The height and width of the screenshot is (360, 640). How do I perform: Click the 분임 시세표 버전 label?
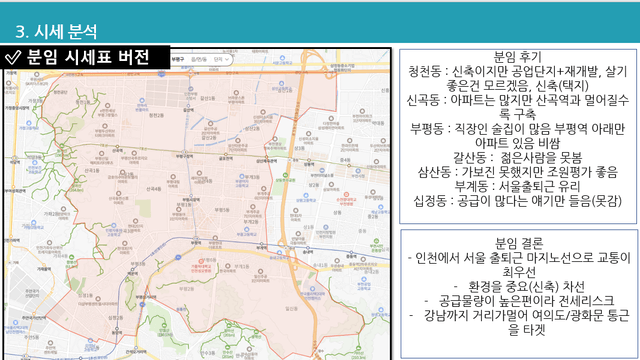pyautogui.click(x=88, y=57)
